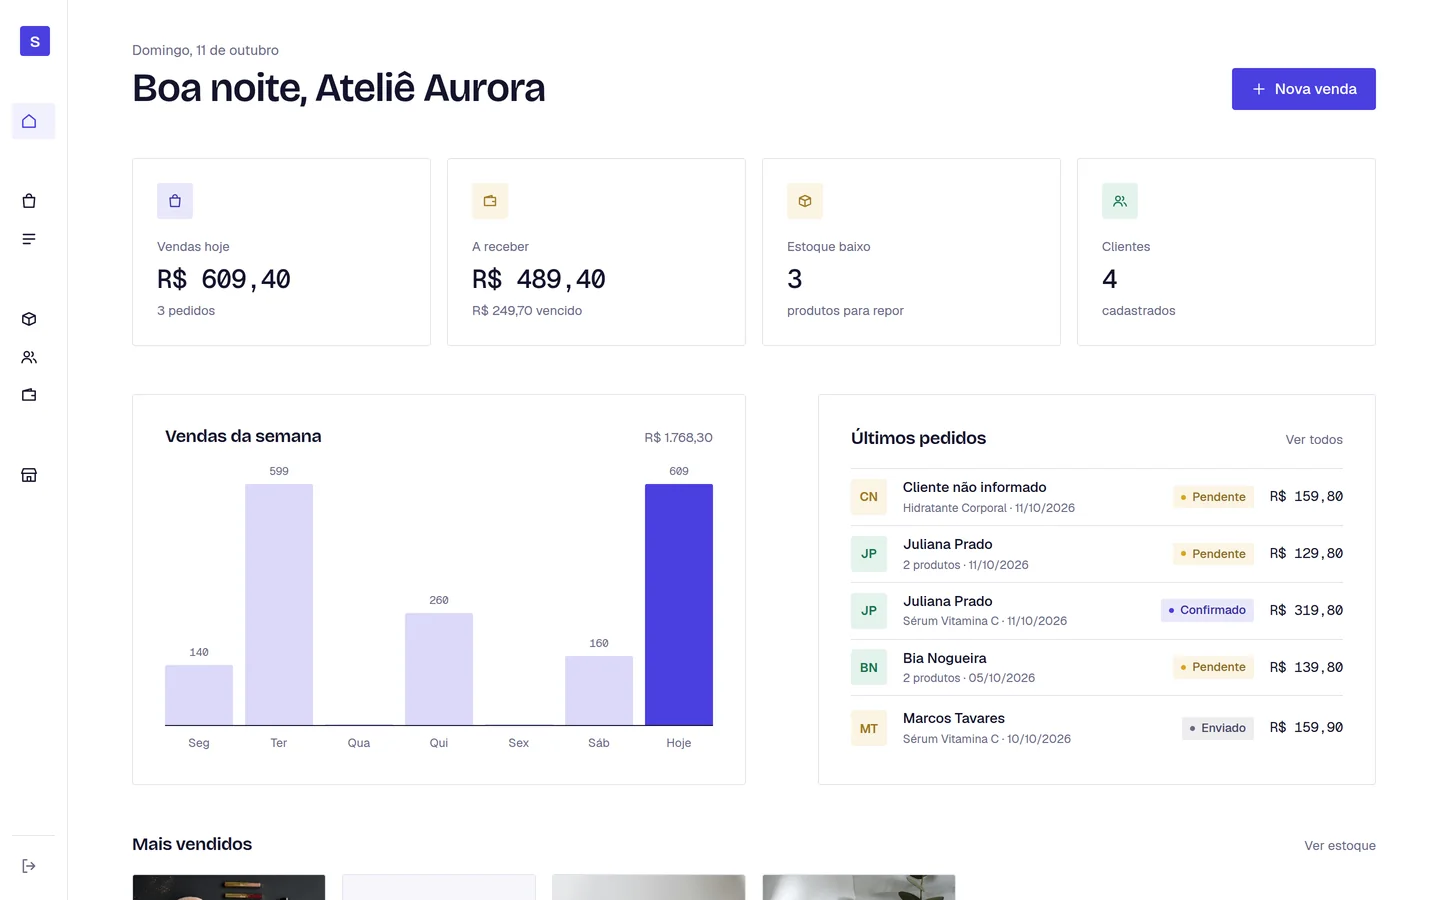Click the R$ 129,80 order amount

coord(1306,553)
